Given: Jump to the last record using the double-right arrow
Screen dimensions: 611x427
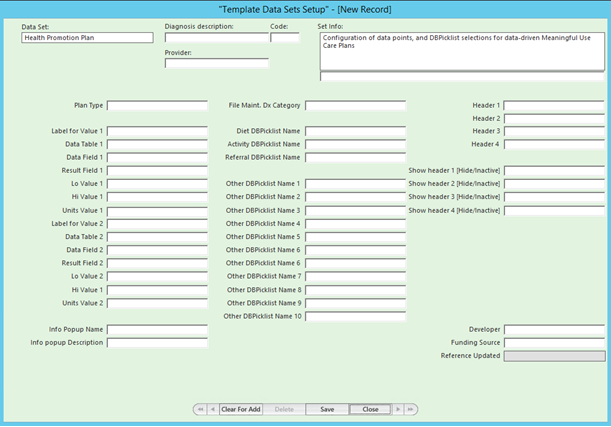Looking at the screenshot, I should click(x=410, y=409).
